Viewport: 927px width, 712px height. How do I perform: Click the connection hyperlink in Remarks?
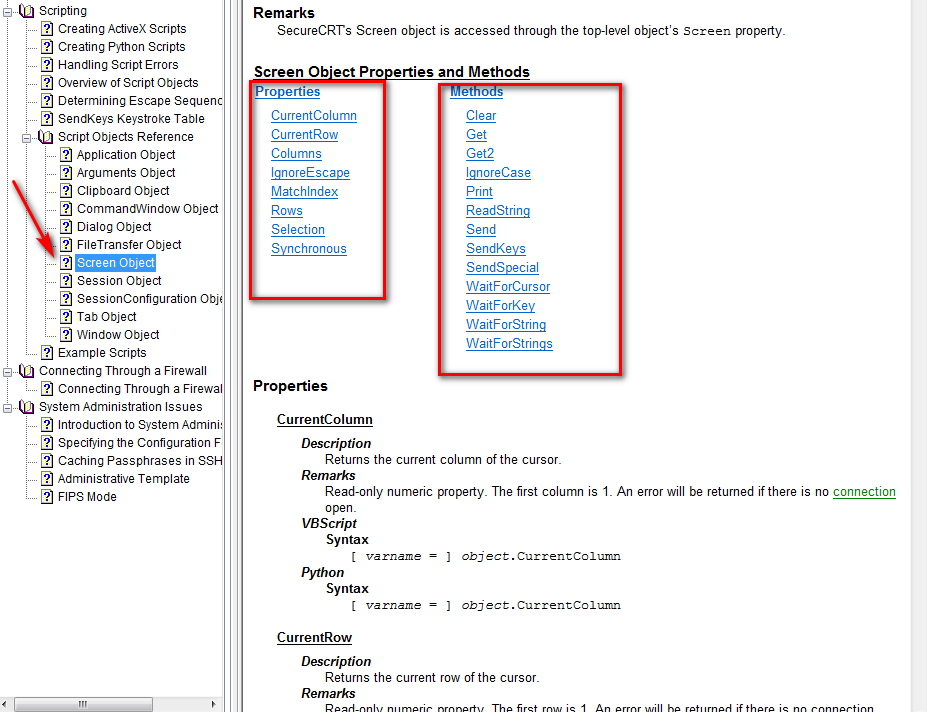coord(864,491)
